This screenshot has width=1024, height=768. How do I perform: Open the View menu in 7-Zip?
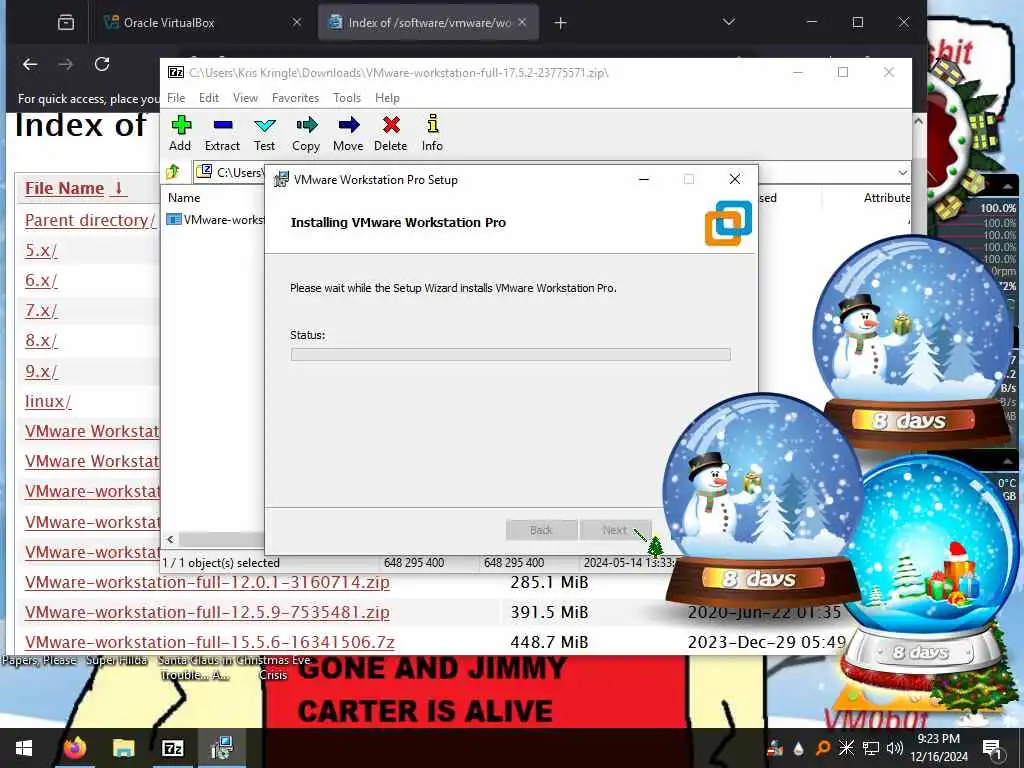[x=246, y=98]
